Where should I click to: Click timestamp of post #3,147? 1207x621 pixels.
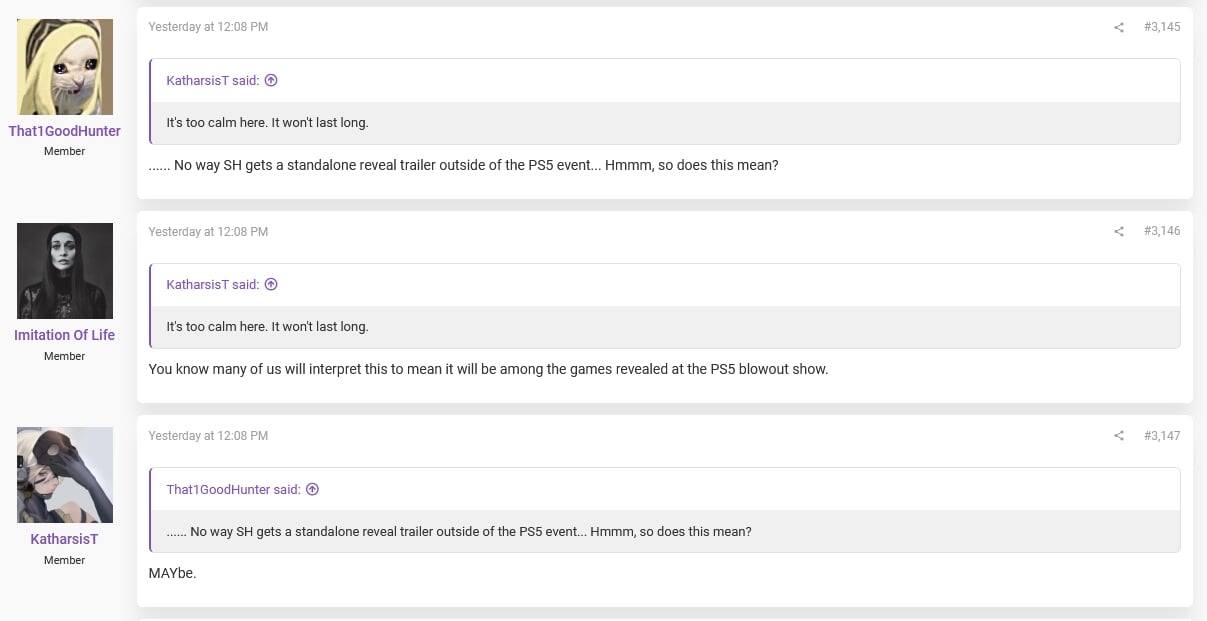coord(208,435)
